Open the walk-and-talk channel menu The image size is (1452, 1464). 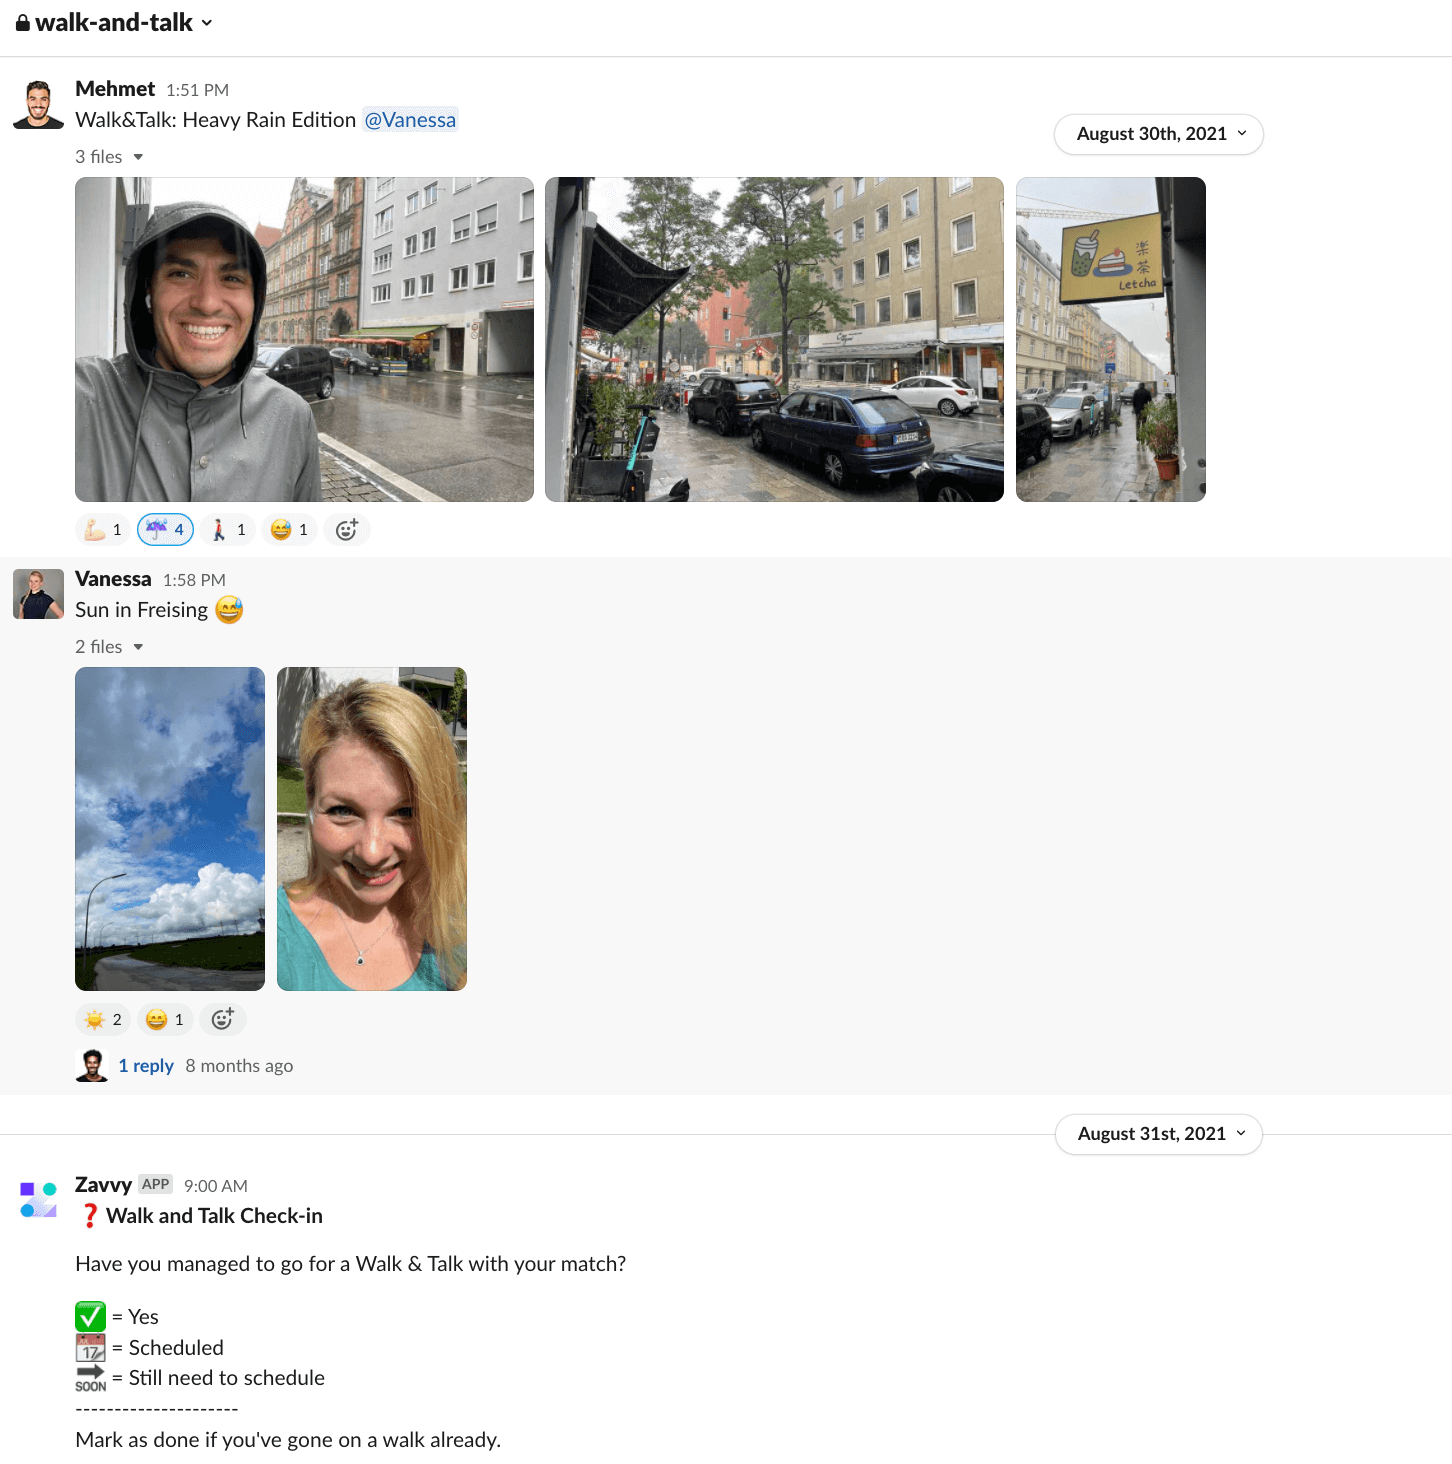click(x=115, y=23)
